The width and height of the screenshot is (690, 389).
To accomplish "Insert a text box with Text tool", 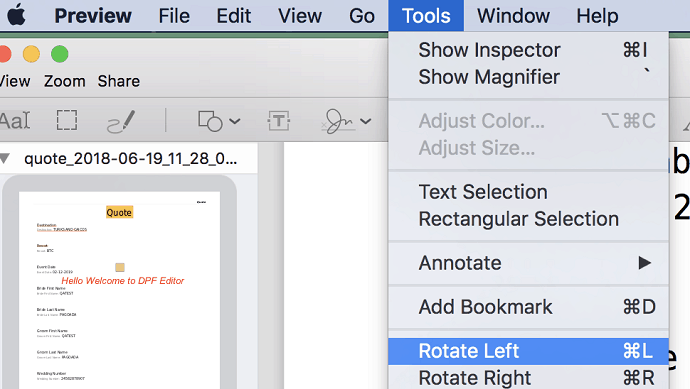I will point(279,121).
